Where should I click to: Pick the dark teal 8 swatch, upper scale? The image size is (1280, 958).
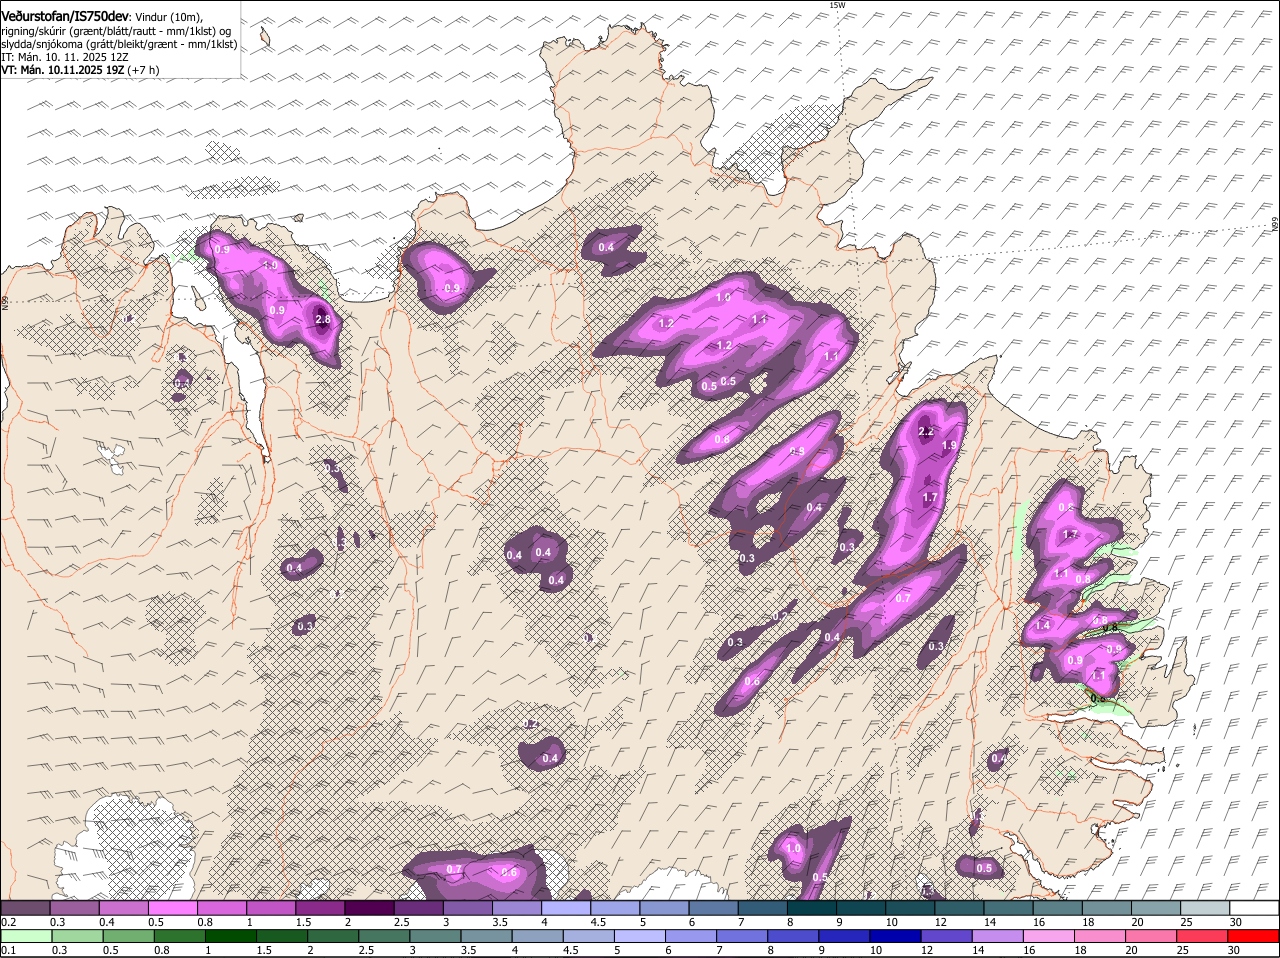811,907
